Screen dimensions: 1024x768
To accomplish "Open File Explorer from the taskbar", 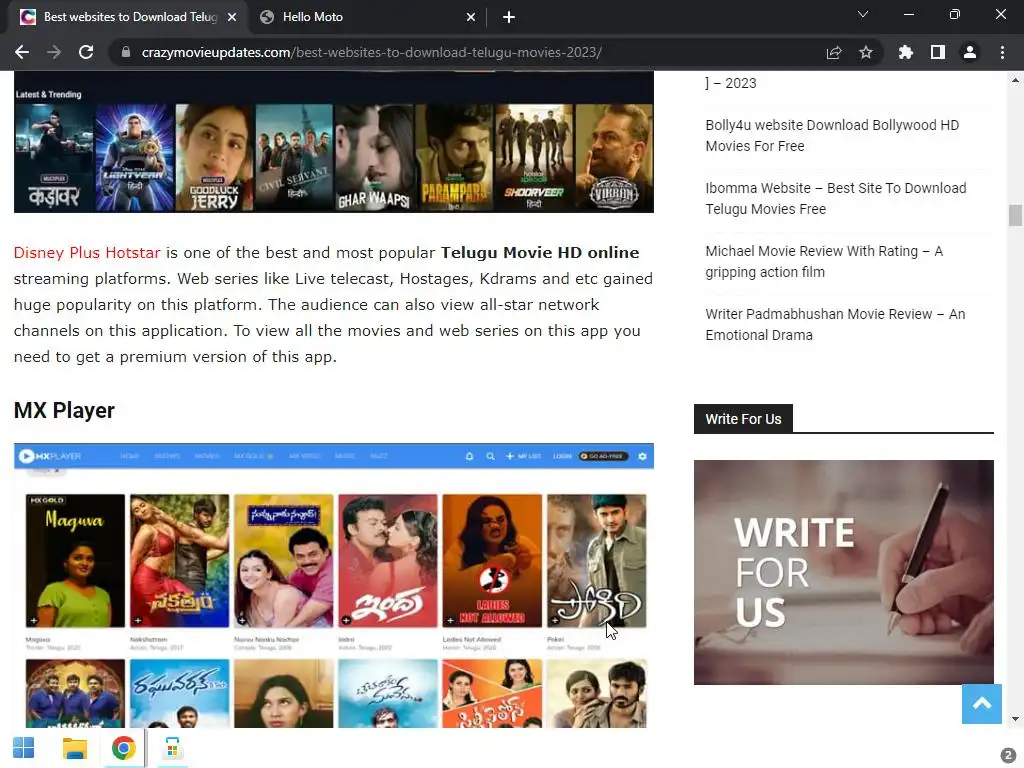I will pyautogui.click(x=74, y=748).
